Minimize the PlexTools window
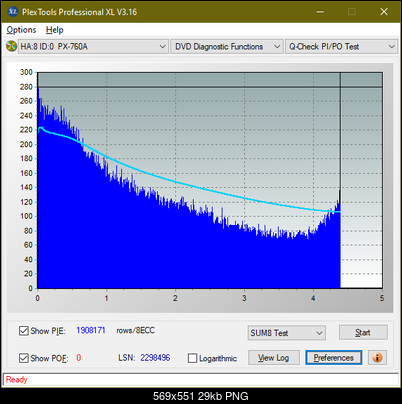402x404 pixels. (320, 12)
